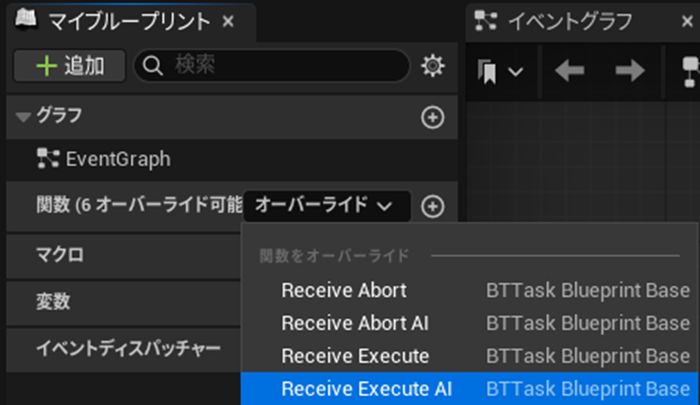Image resolution: width=700 pixels, height=405 pixels.
Task: Select Receive Execute override function
Action: click(355, 356)
